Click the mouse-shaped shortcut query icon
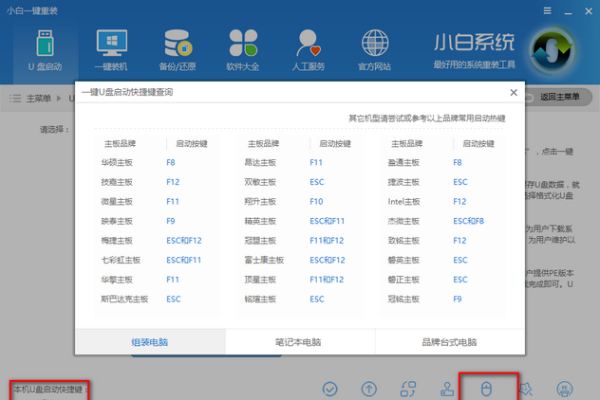The width and height of the screenshot is (600, 400). [486, 389]
